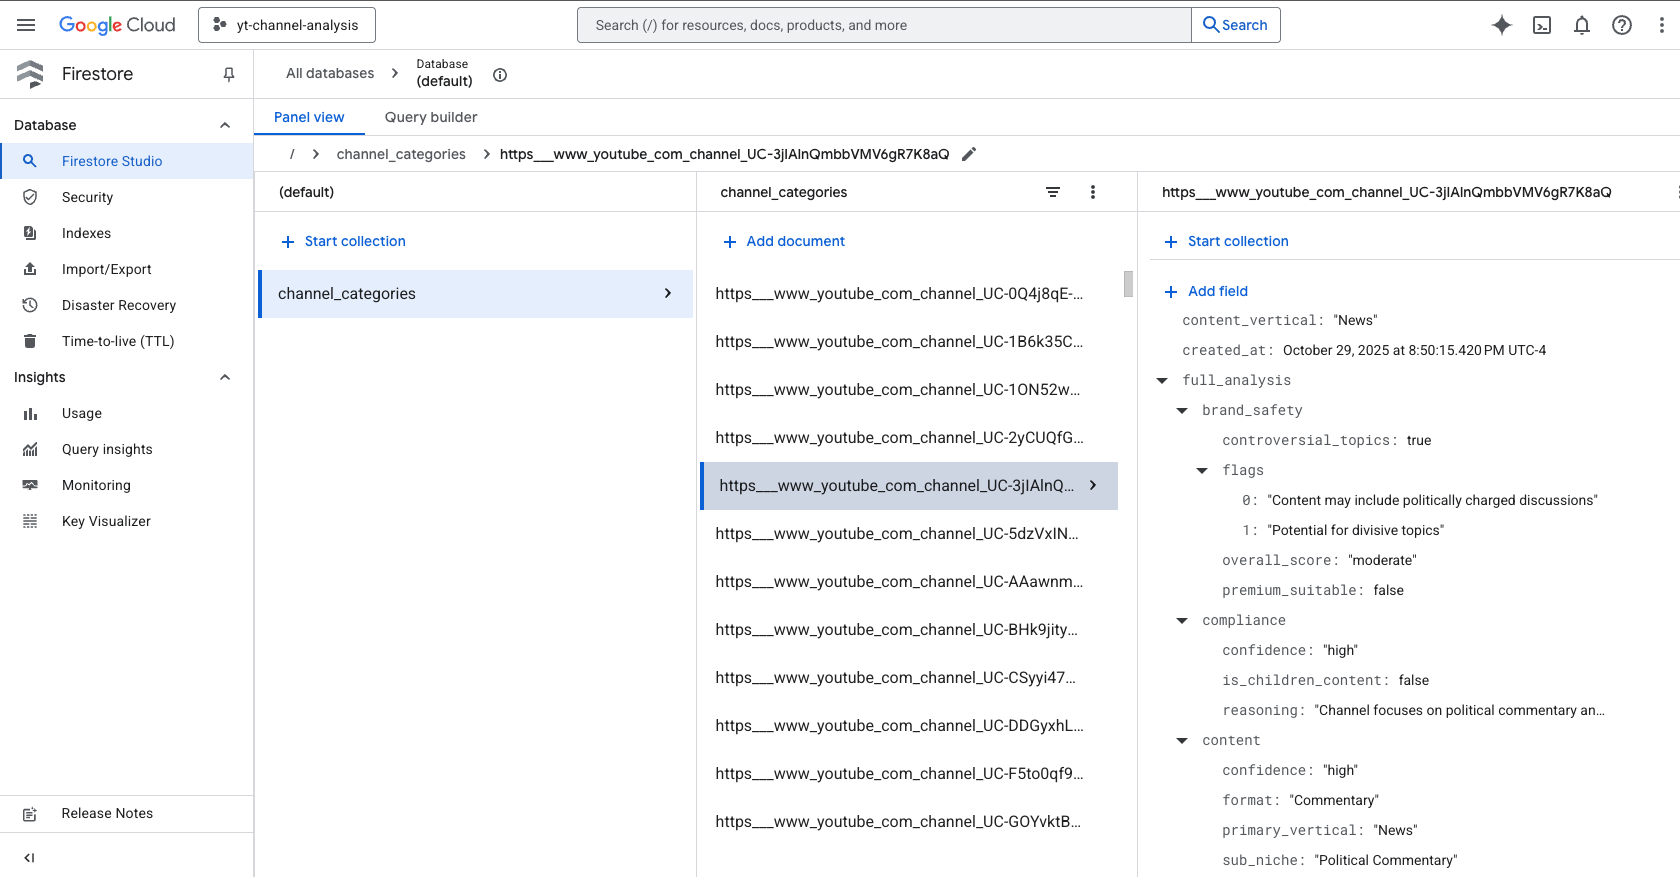Collapse the full_analysis field tree
Image resolution: width=1680 pixels, height=877 pixels.
tap(1162, 380)
